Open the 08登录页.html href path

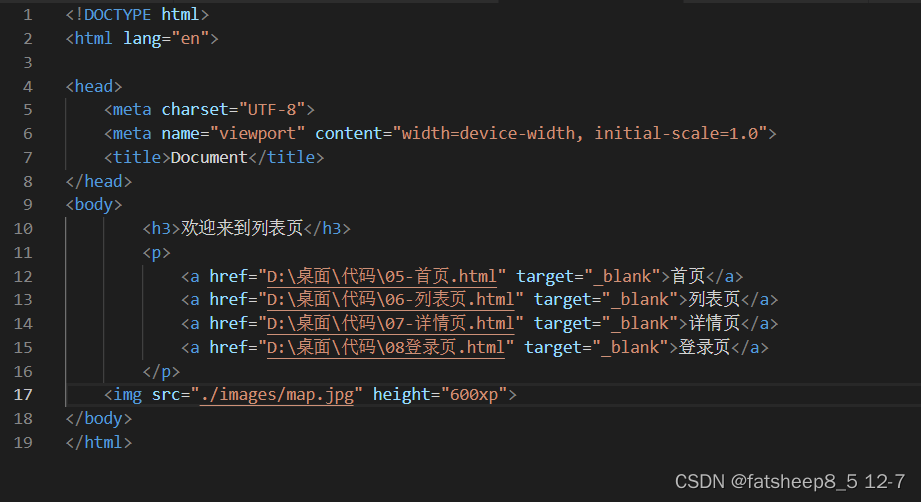[386, 347]
